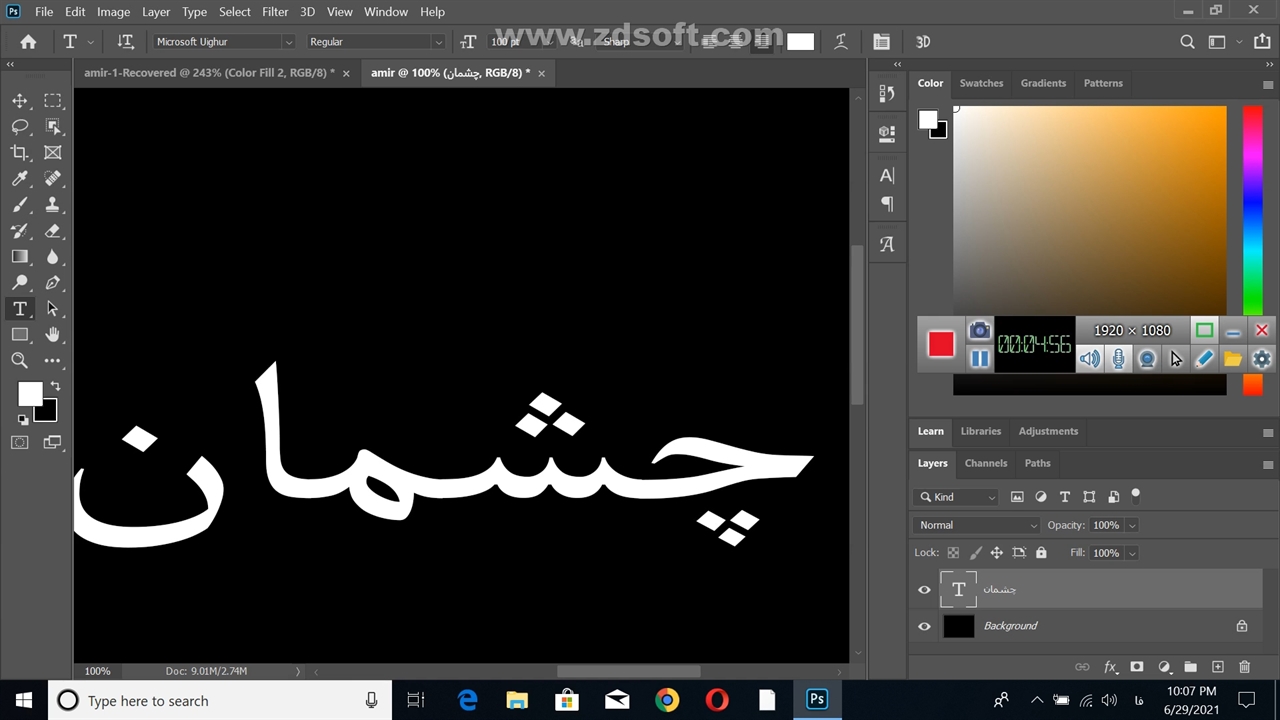Toggle visibility of the text layer
The image size is (1280, 720).
pyautogui.click(x=924, y=590)
